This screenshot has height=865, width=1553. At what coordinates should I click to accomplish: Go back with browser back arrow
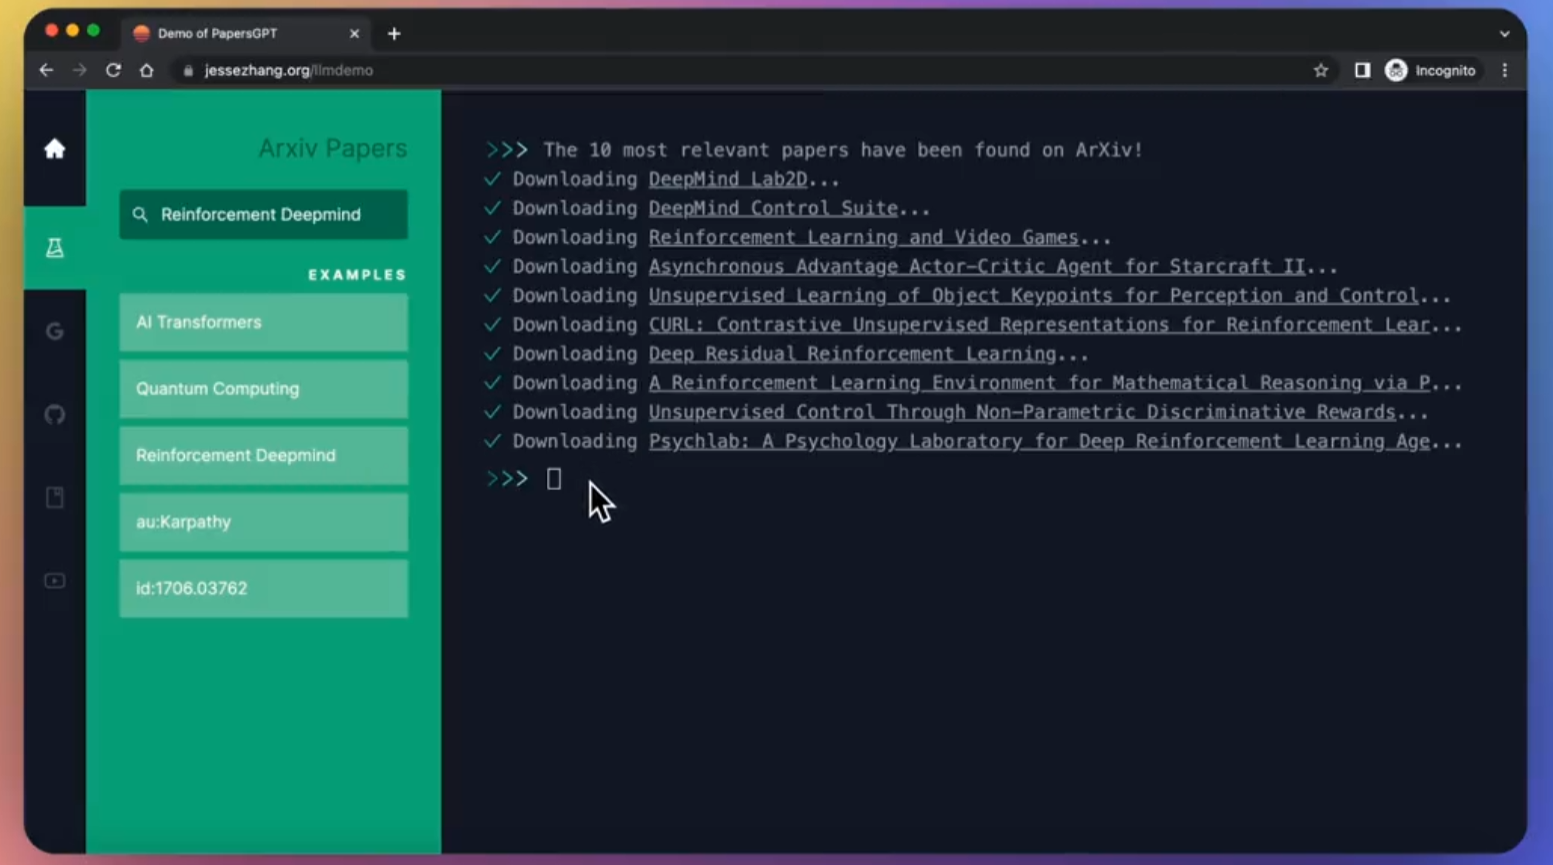point(46,70)
